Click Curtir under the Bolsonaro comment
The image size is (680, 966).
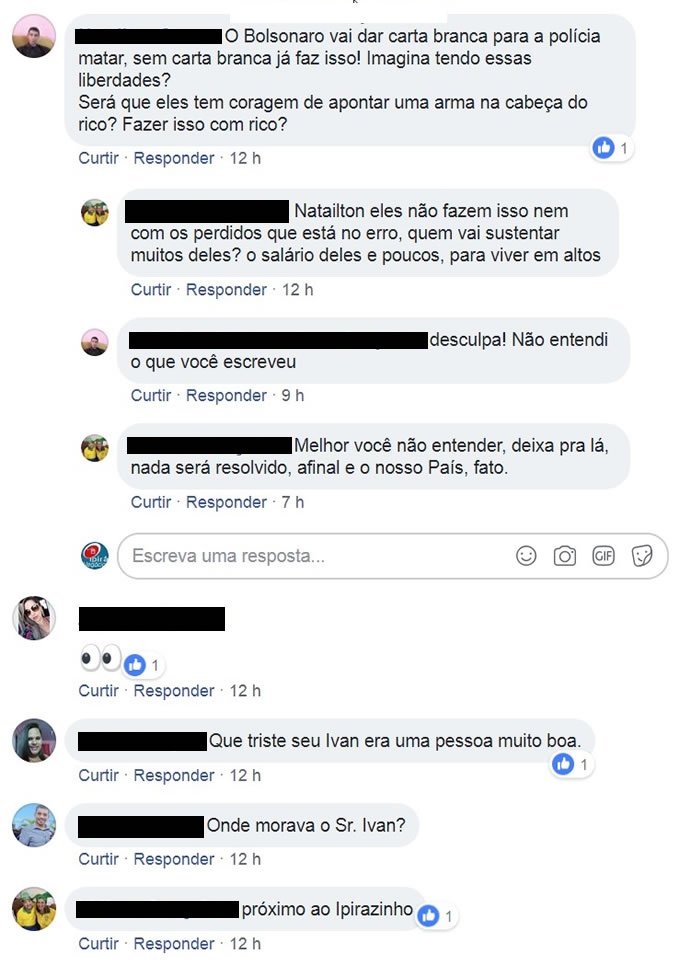[x=99, y=158]
